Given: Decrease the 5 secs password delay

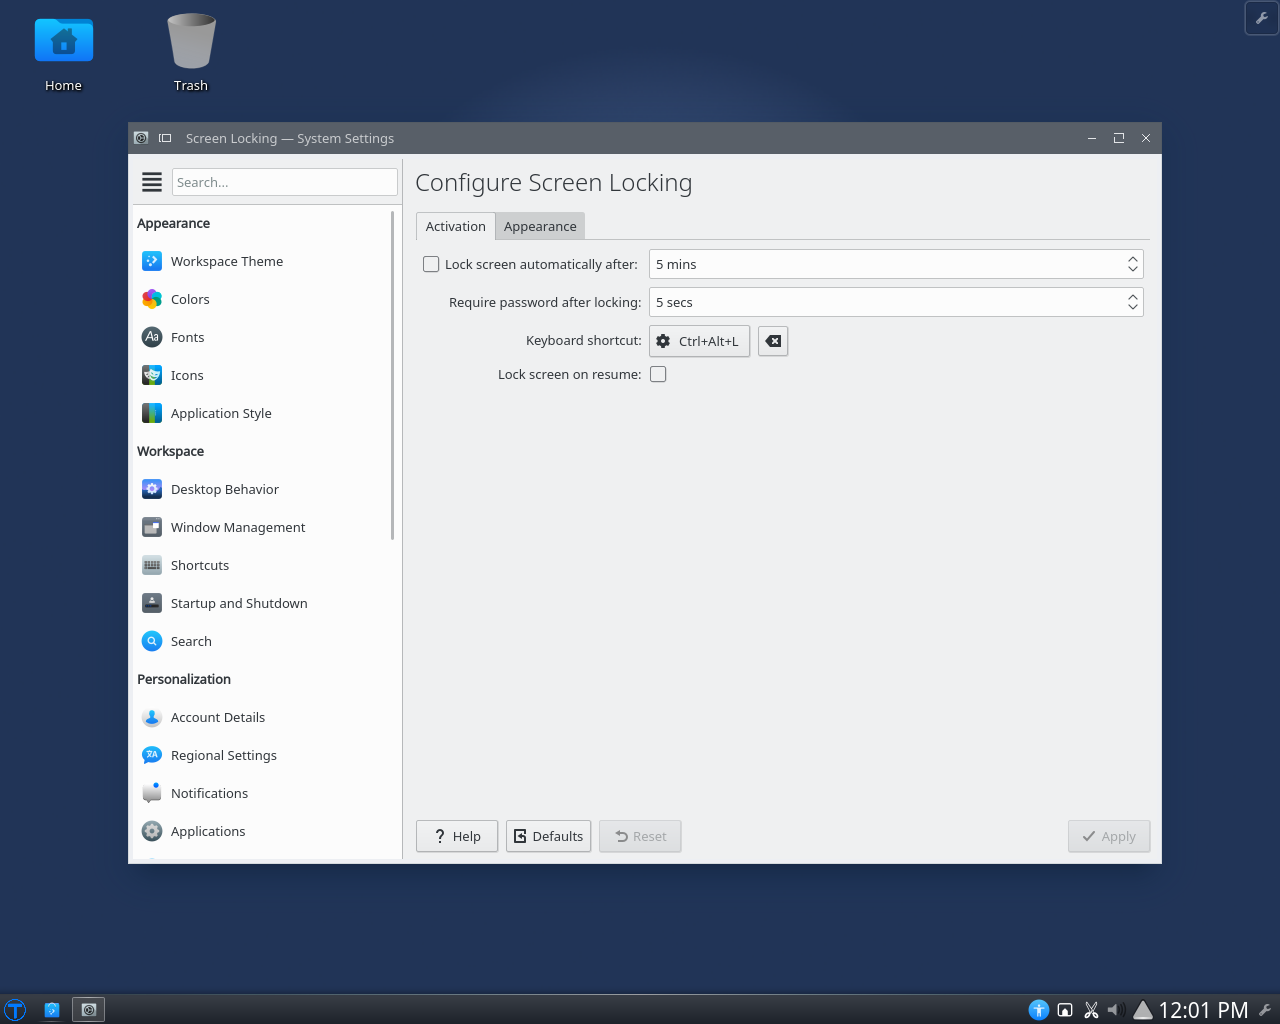Looking at the screenshot, I should click(1133, 307).
